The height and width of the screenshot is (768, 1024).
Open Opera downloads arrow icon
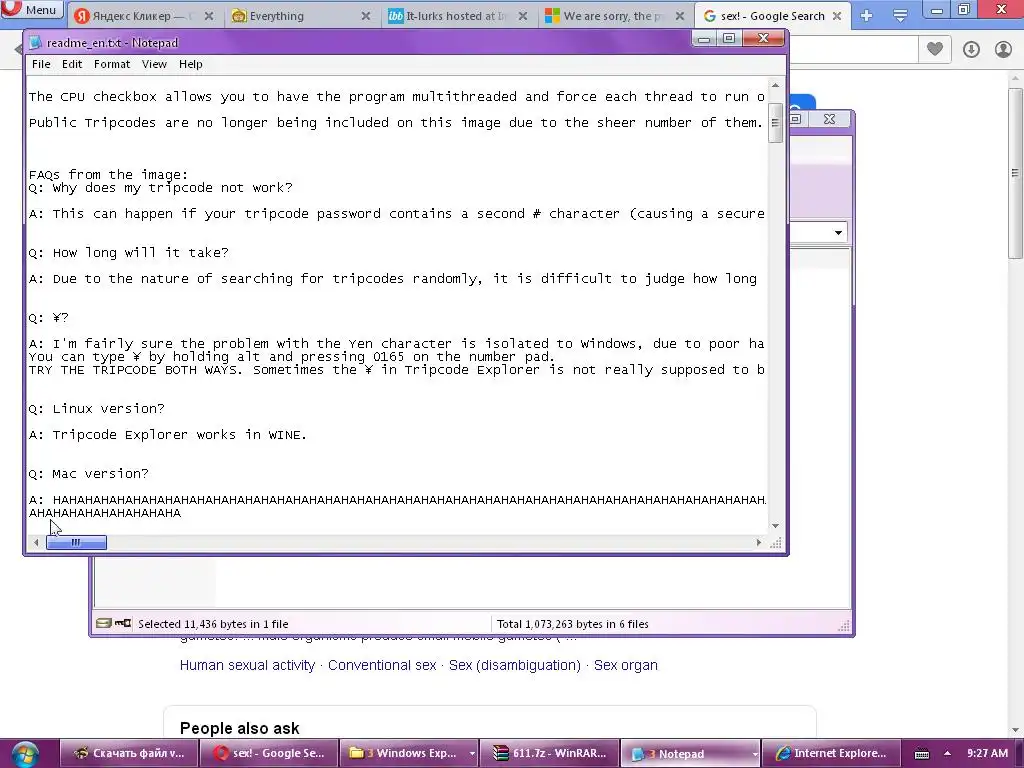coord(971,49)
